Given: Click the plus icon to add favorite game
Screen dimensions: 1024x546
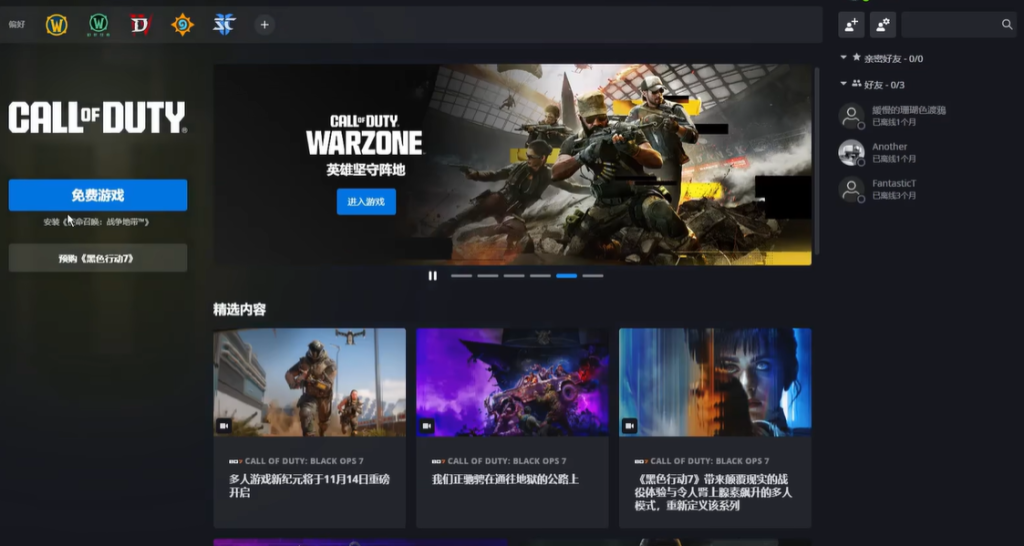Looking at the screenshot, I should tap(264, 25).
